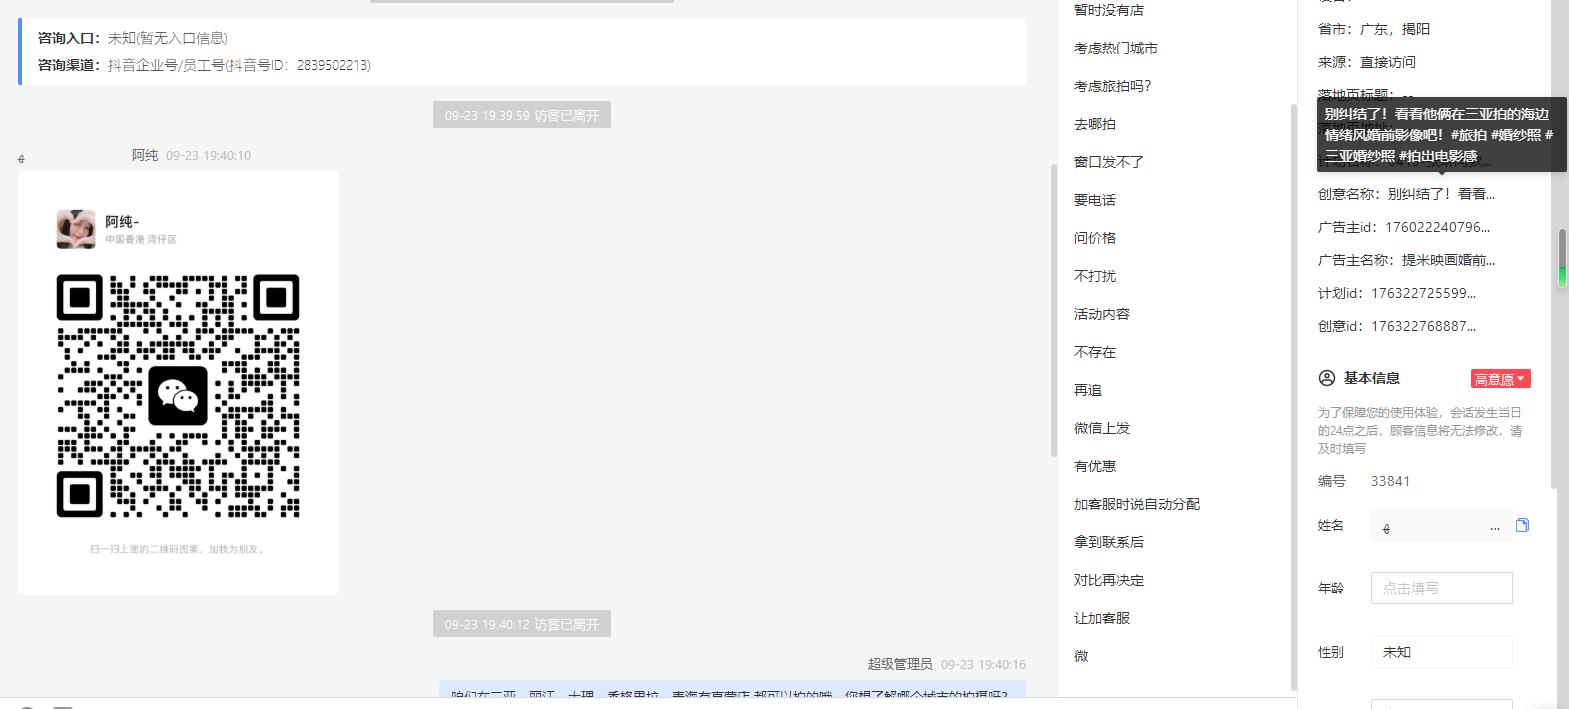Screen dimensions: 1569x709
Task: Click the 编号 value 33841
Action: (x=1390, y=481)
